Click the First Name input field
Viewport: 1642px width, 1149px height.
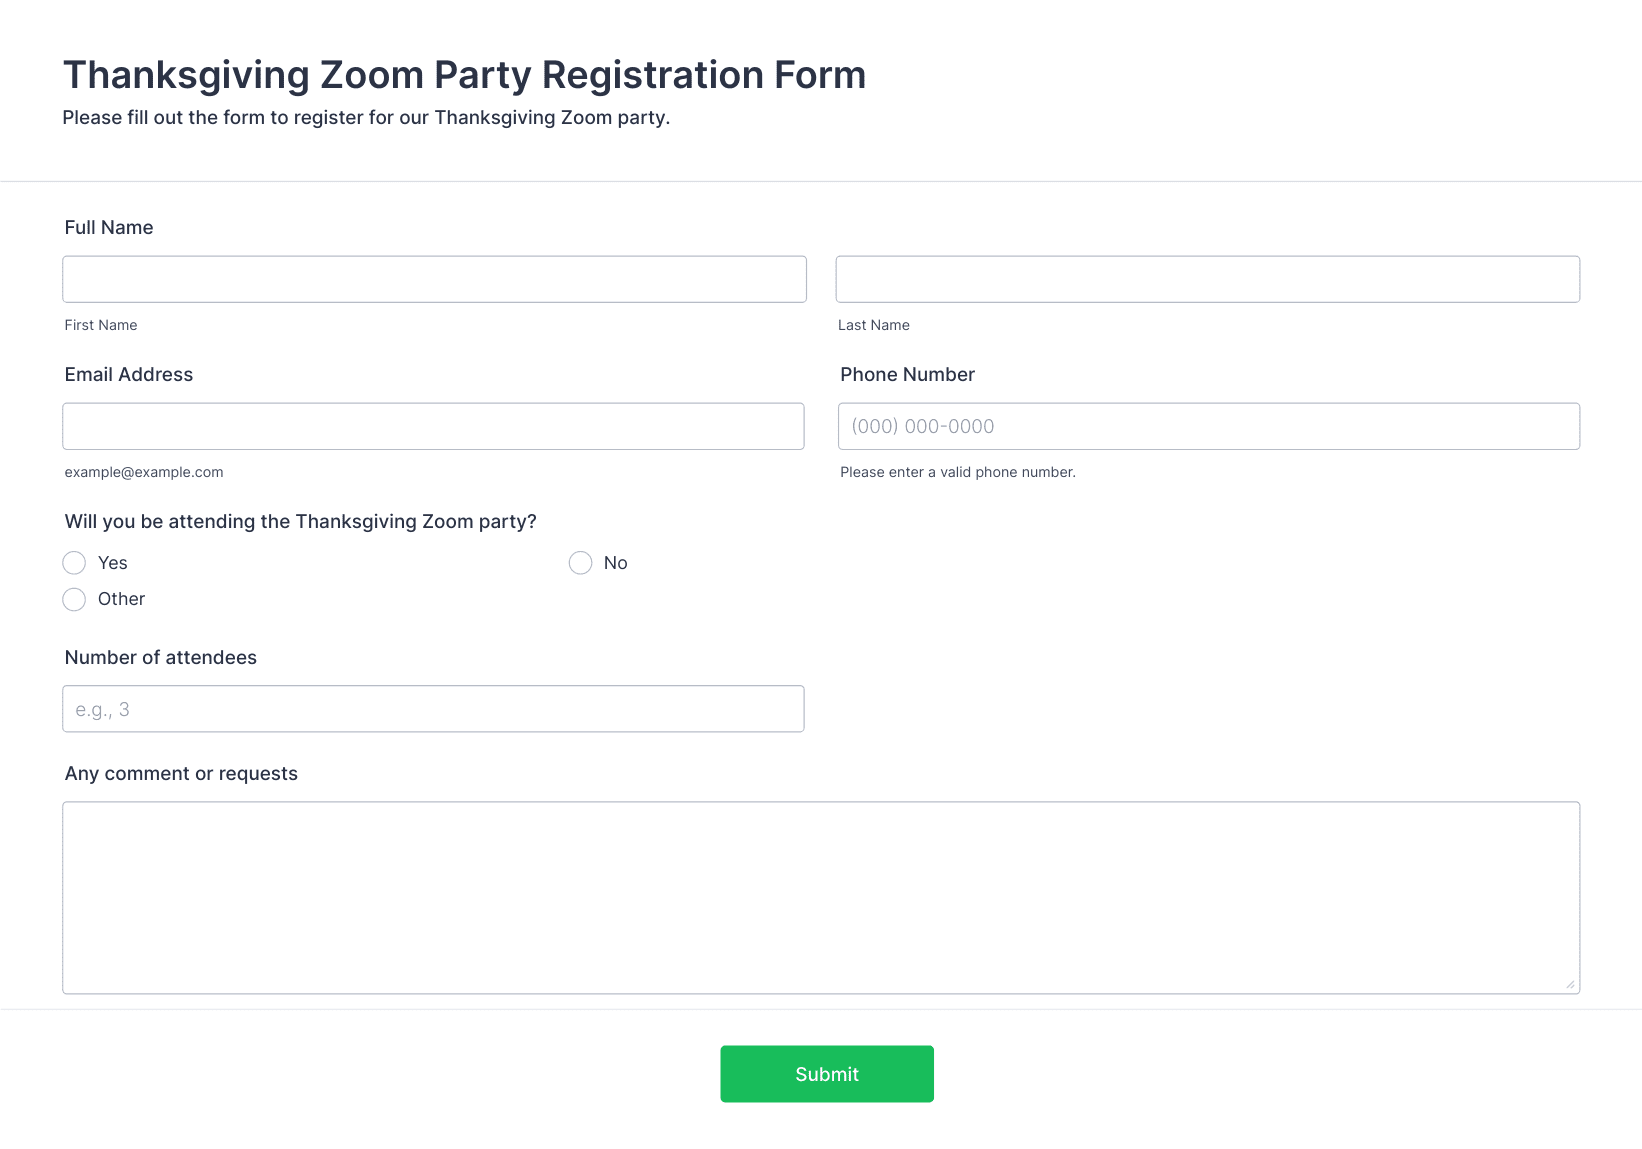[x=434, y=279]
